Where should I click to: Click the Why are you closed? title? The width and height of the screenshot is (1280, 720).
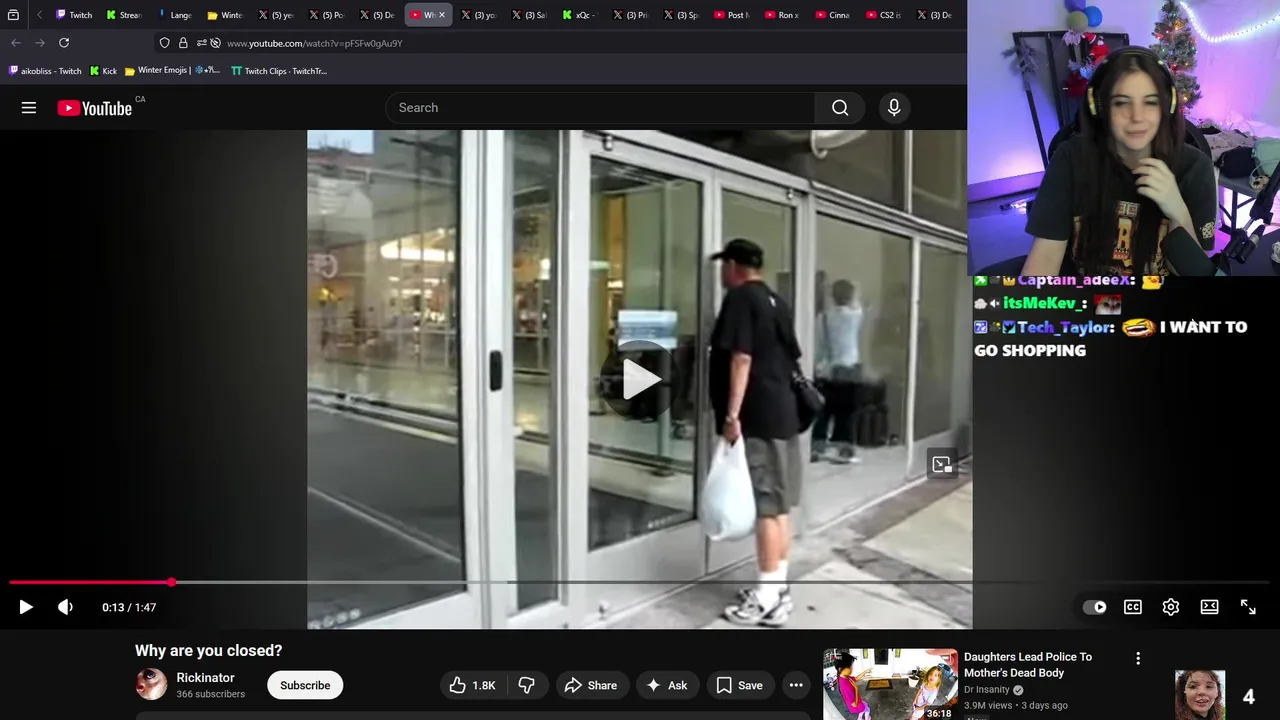[209, 651]
